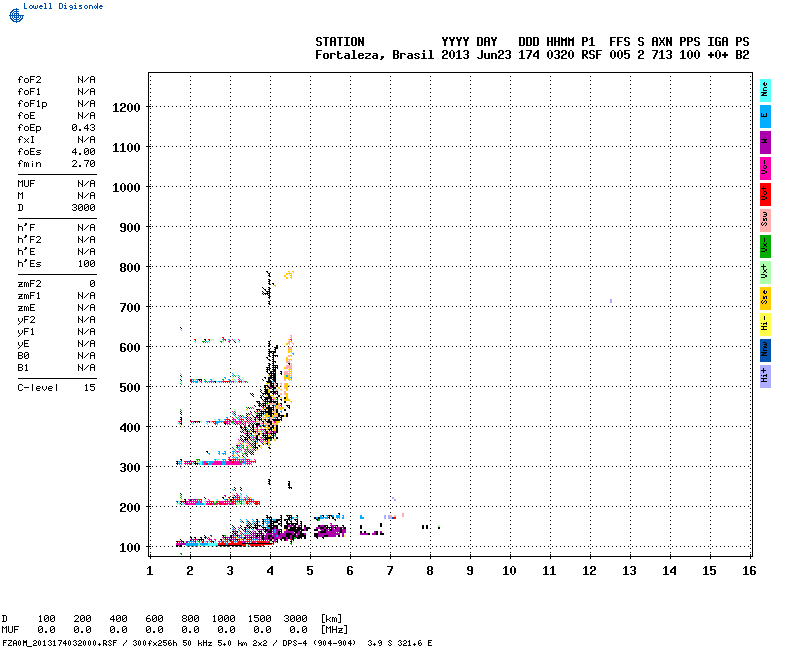Click the Lowell Digisonde globe logo
Screen dimensions: 800x650
click(x=16, y=16)
